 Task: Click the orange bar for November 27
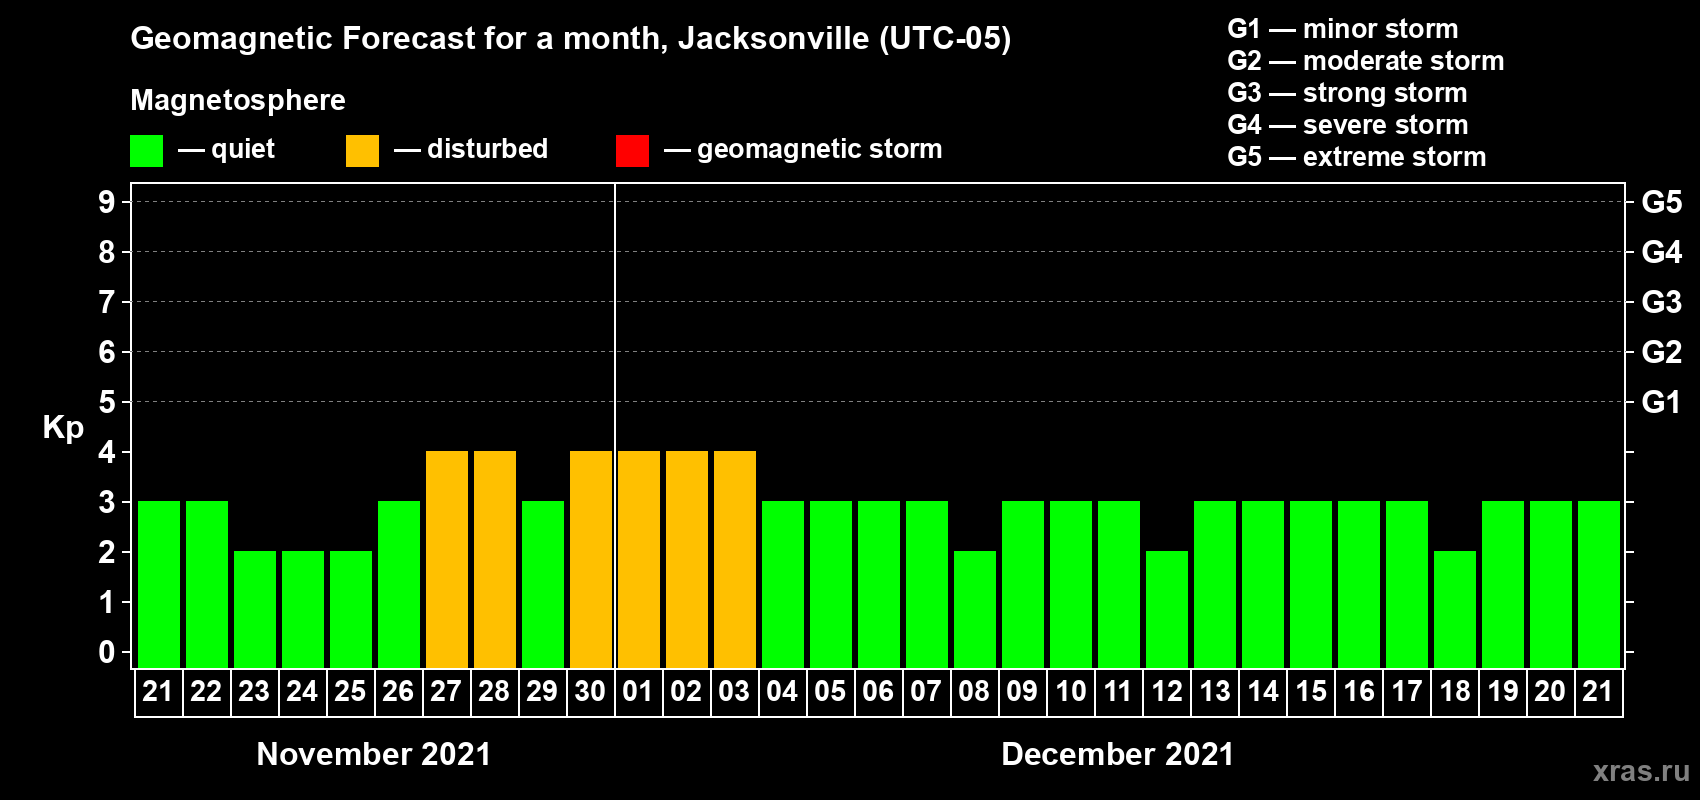click(x=447, y=559)
